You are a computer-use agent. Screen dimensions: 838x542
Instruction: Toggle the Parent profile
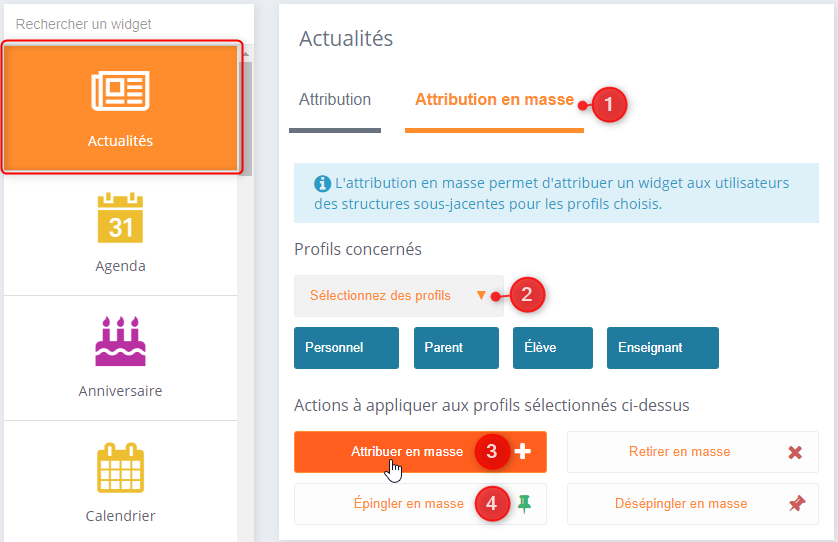click(456, 348)
